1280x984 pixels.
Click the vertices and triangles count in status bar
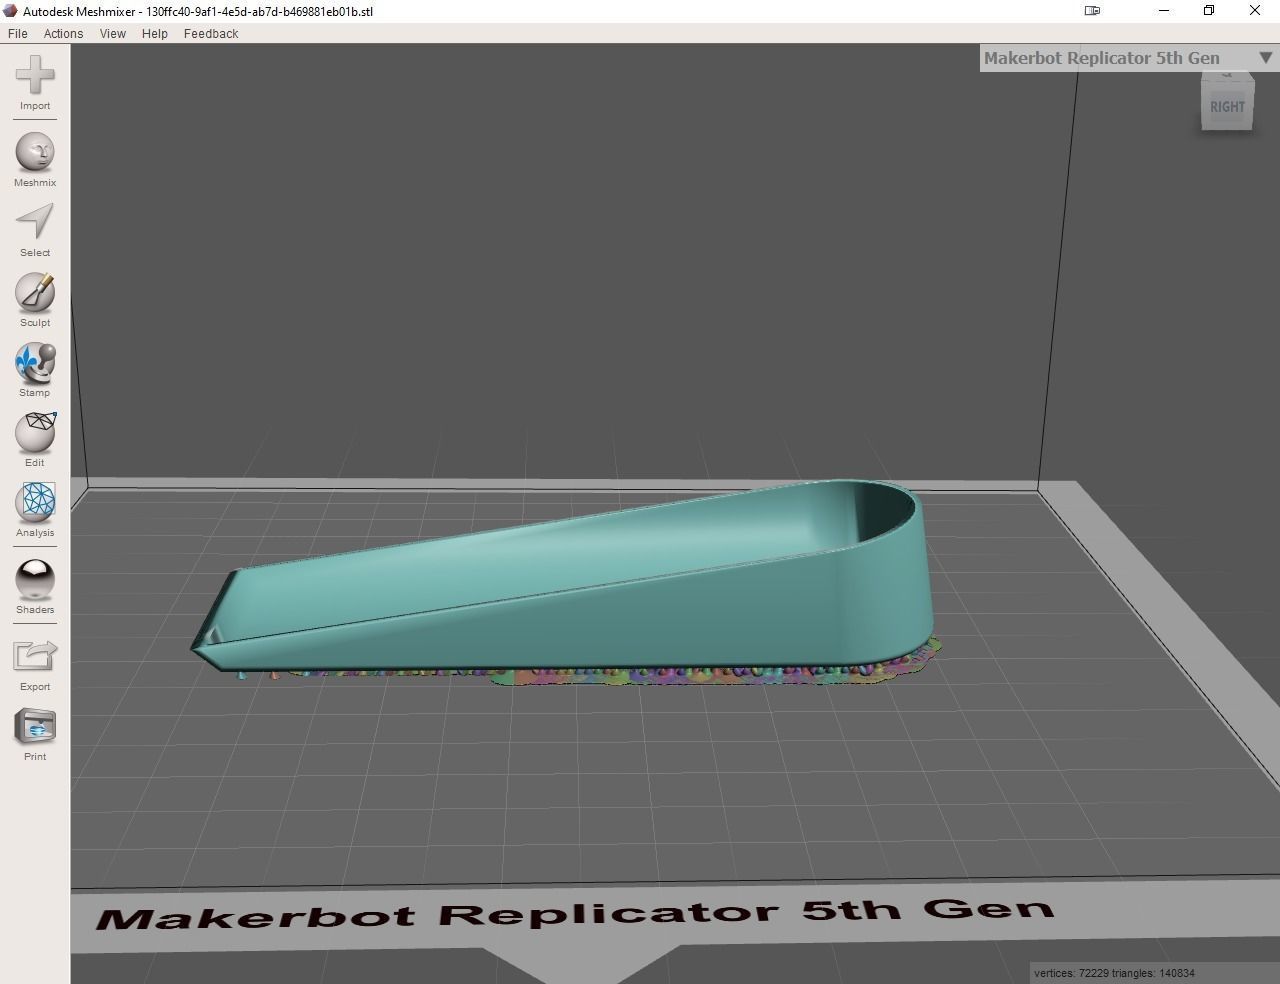coord(1114,973)
